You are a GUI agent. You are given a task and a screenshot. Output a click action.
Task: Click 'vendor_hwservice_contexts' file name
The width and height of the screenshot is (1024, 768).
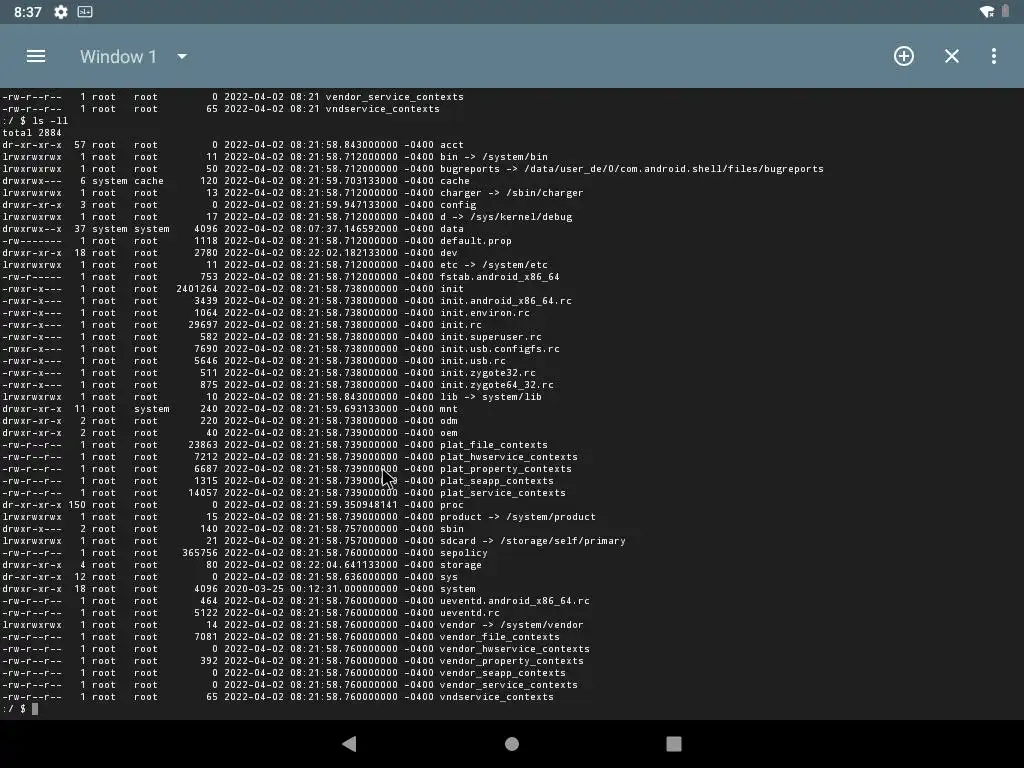[x=515, y=649]
